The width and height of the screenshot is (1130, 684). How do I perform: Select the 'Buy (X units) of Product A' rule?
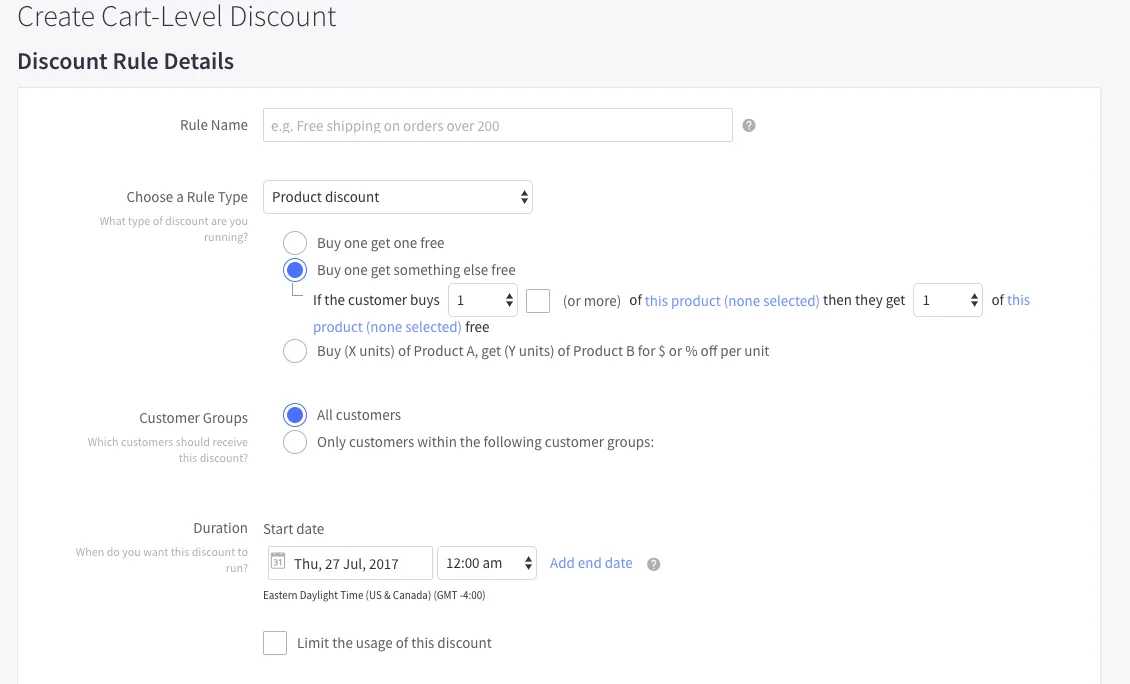[295, 351]
